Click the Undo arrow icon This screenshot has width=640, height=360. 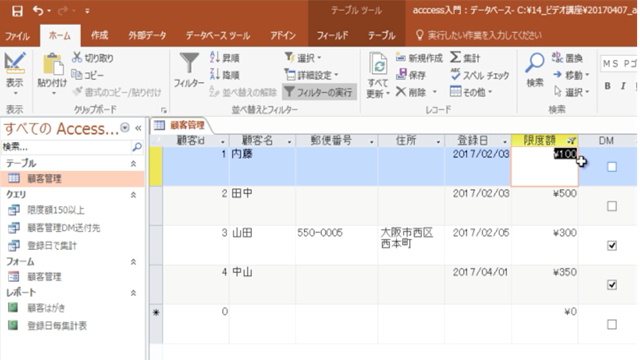click(x=38, y=11)
